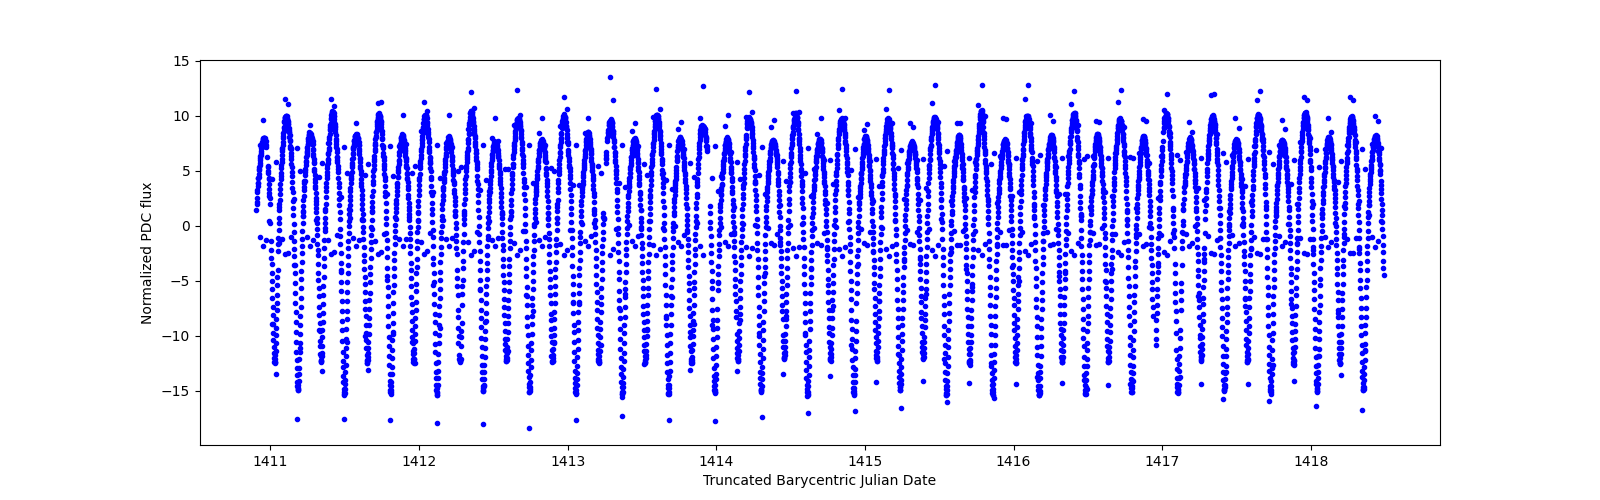Click x-axis tick label 1416
1600x500 pixels.
click(x=1014, y=461)
